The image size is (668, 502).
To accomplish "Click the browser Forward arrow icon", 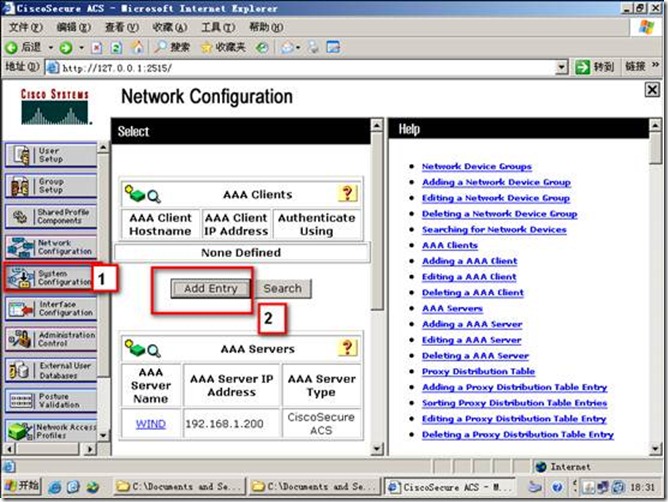I will [x=66, y=47].
